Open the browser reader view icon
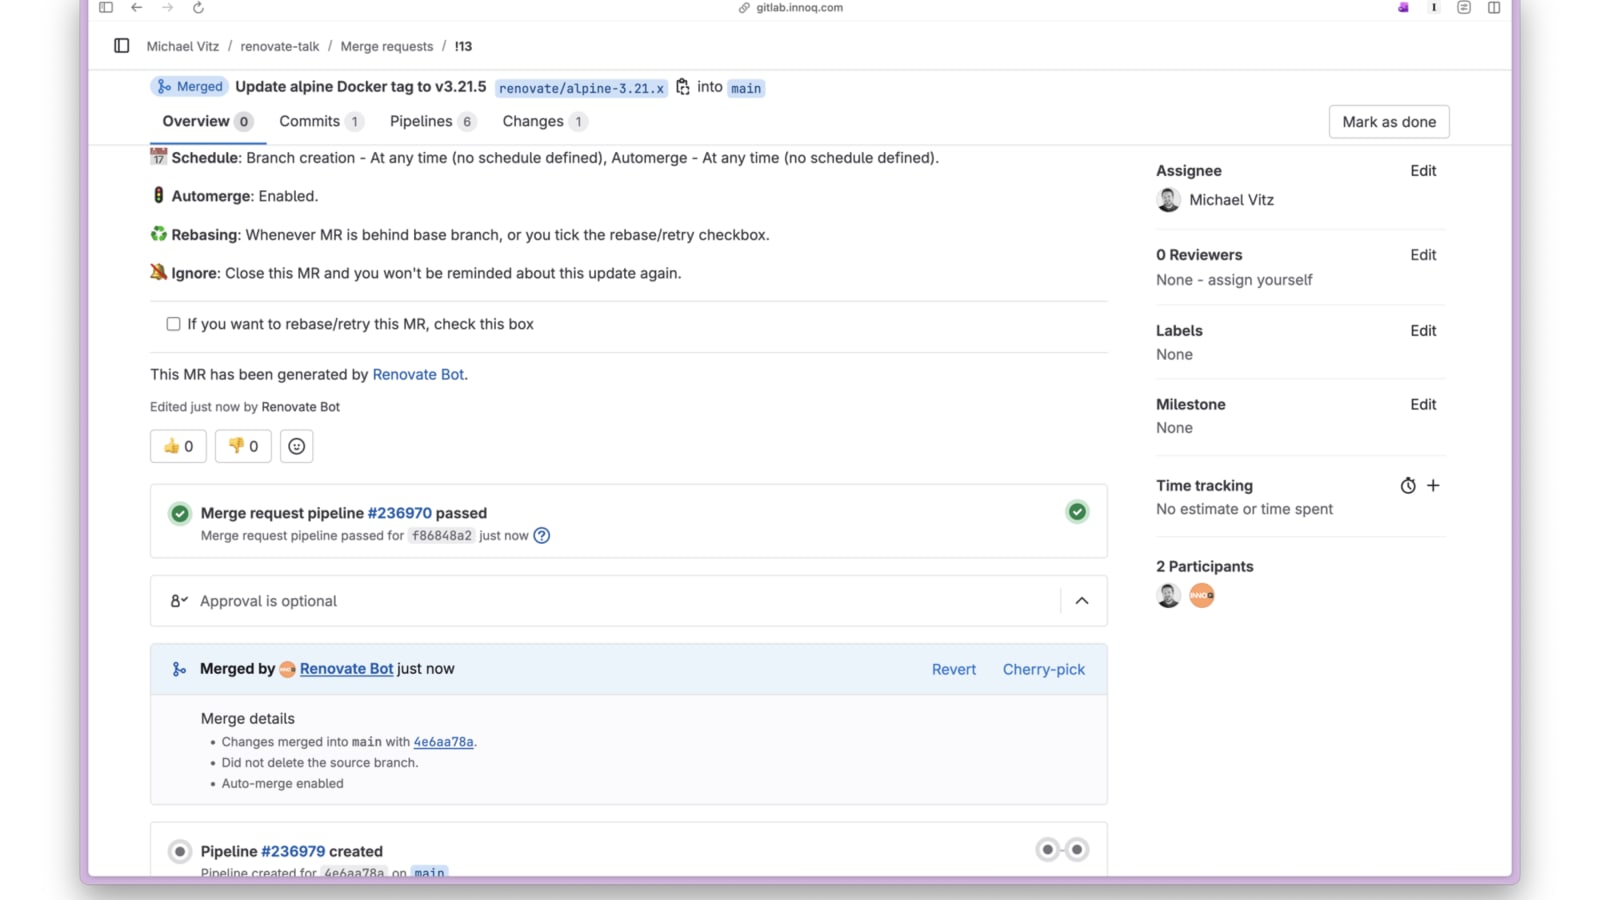The width and height of the screenshot is (1600, 900). [x=1464, y=8]
